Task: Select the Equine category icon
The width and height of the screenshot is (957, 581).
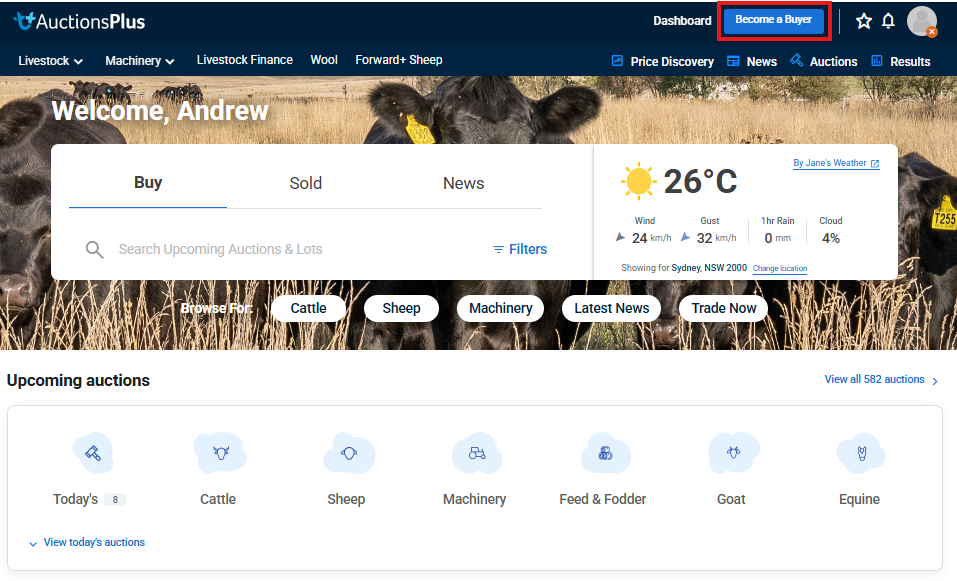Action: 861,453
